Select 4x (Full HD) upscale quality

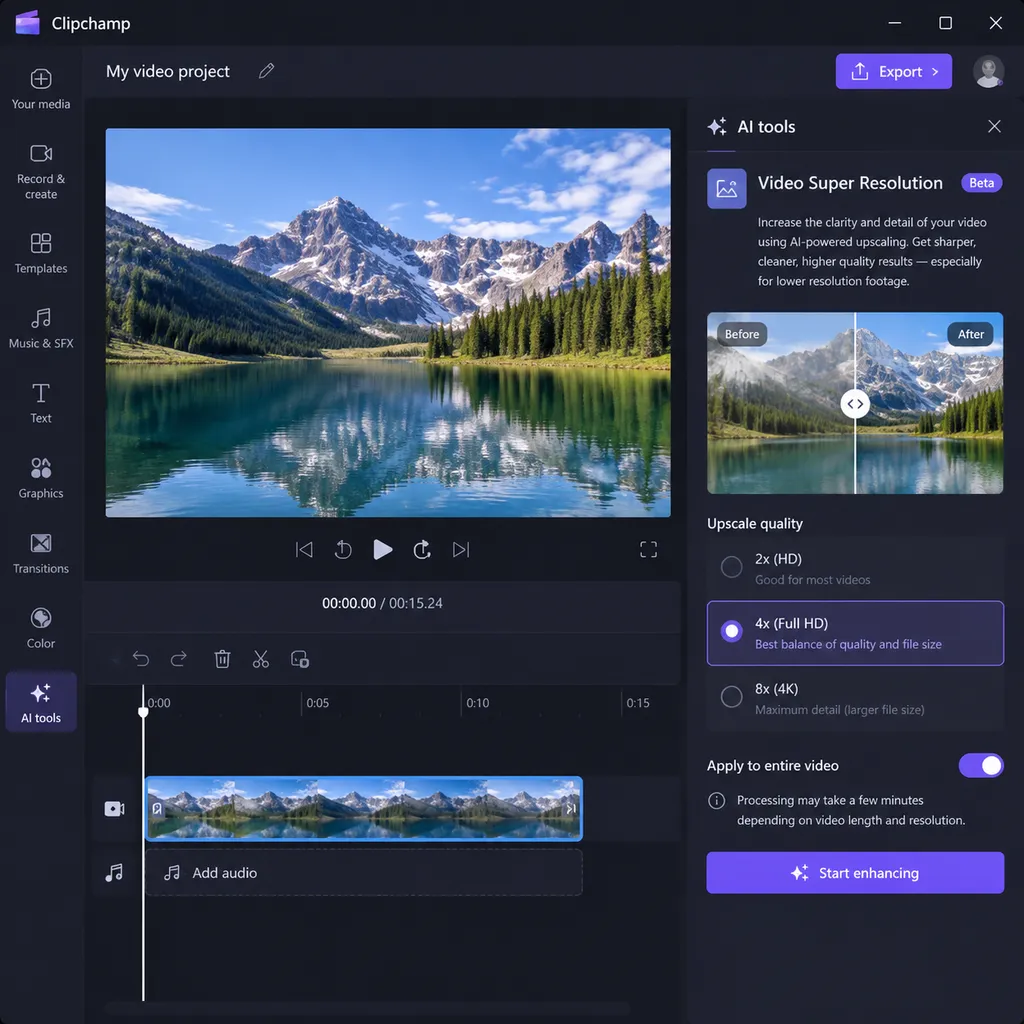click(855, 633)
